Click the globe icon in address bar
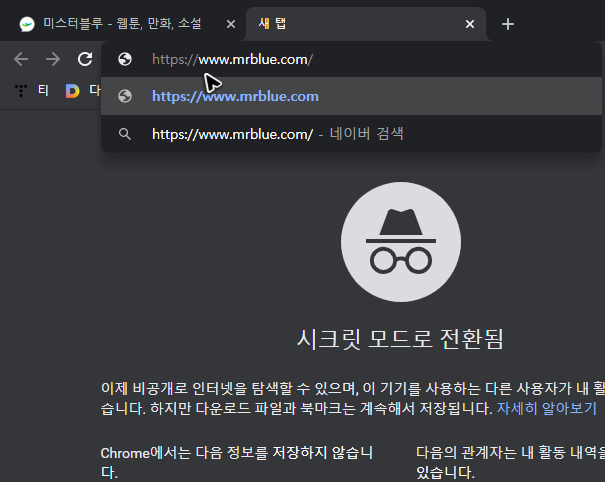605x482 pixels. pos(125,59)
